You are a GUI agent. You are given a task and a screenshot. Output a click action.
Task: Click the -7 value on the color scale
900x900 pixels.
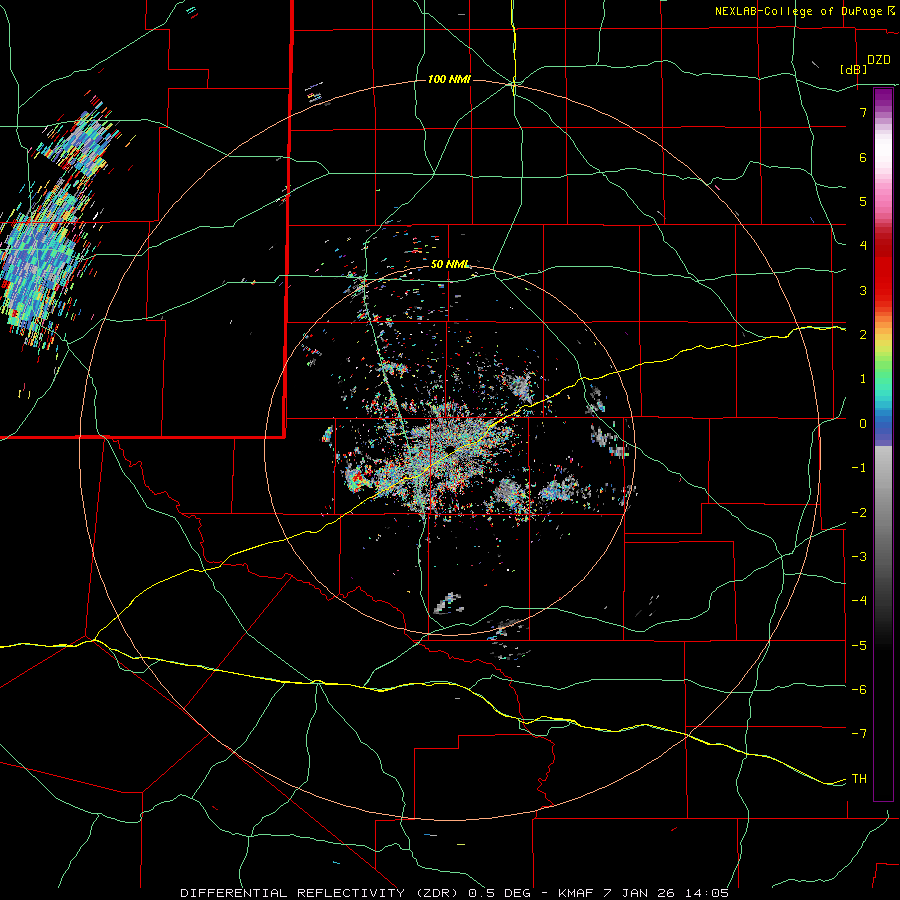click(859, 734)
